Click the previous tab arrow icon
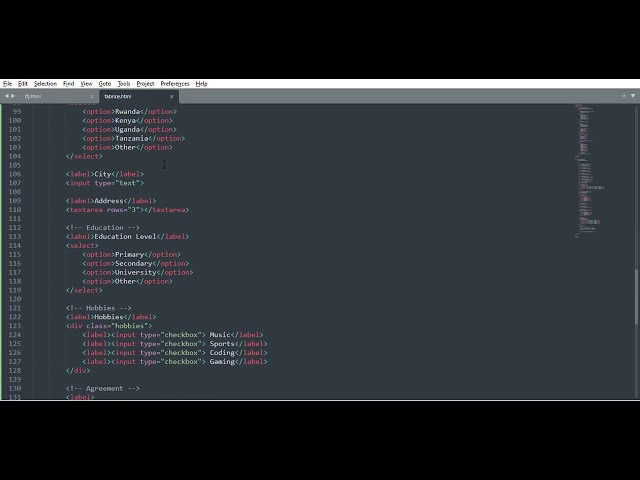Screen dimensions: 640x480 pos(5,96)
